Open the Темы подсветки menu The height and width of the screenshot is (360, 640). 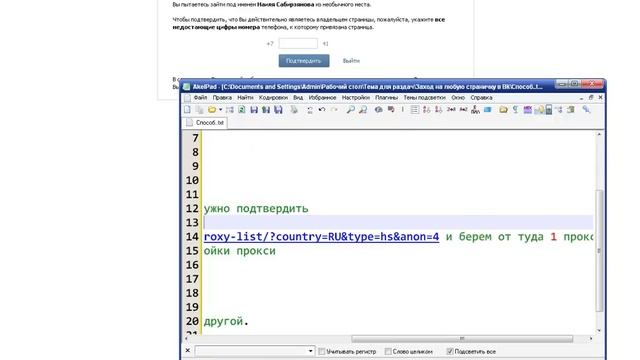pyautogui.click(x=424, y=98)
